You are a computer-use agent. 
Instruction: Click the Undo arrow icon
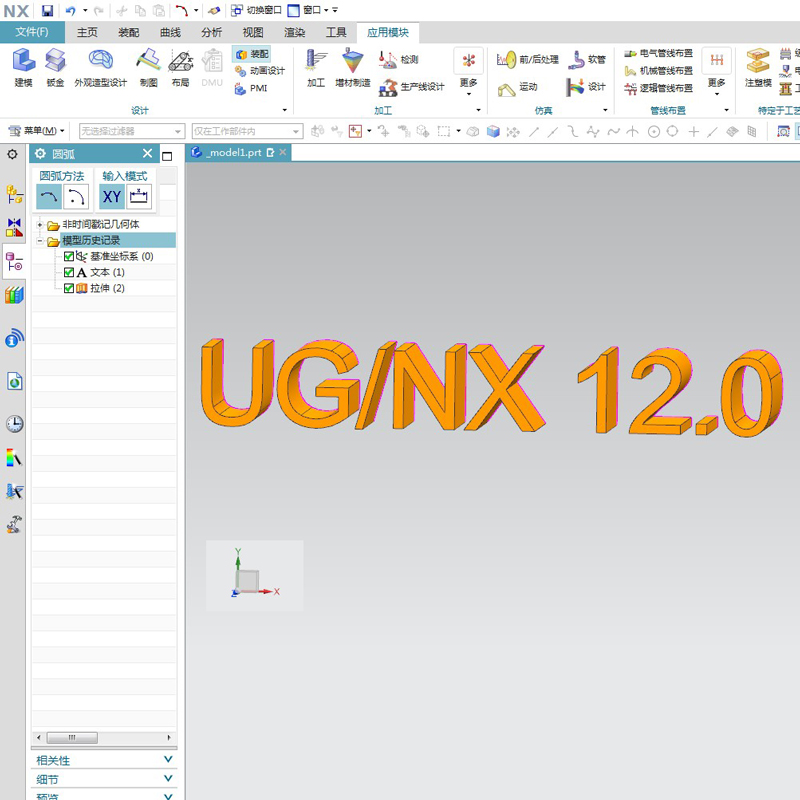pyautogui.click(x=71, y=10)
